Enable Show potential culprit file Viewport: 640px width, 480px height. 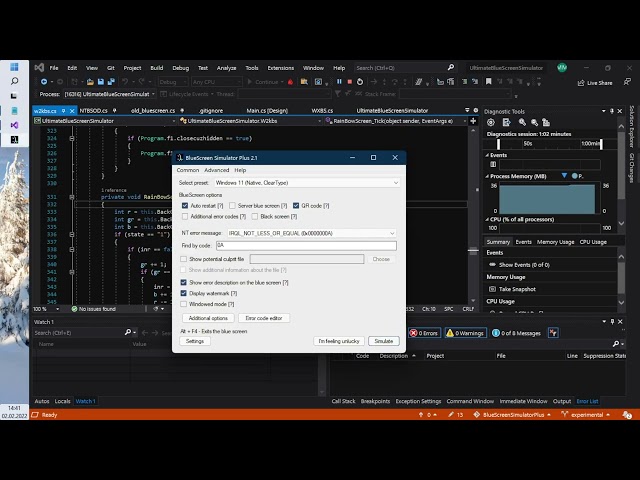click(184, 259)
